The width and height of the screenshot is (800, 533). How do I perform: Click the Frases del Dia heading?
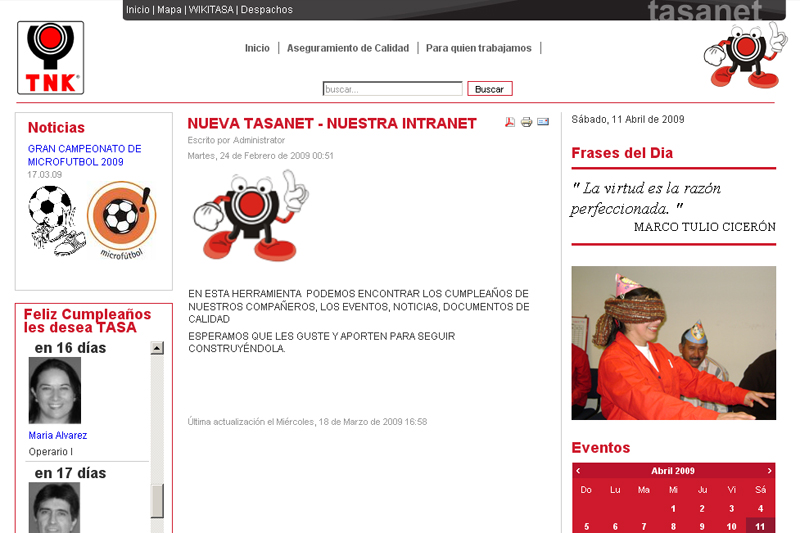click(x=622, y=153)
